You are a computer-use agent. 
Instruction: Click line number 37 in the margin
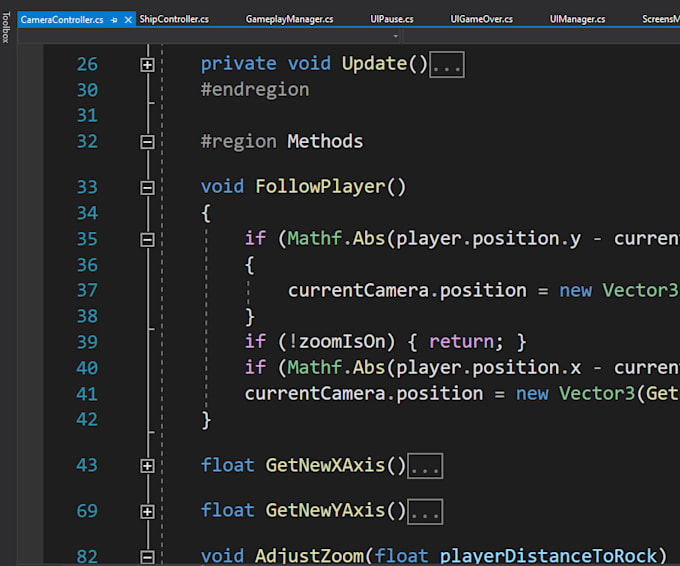click(87, 291)
